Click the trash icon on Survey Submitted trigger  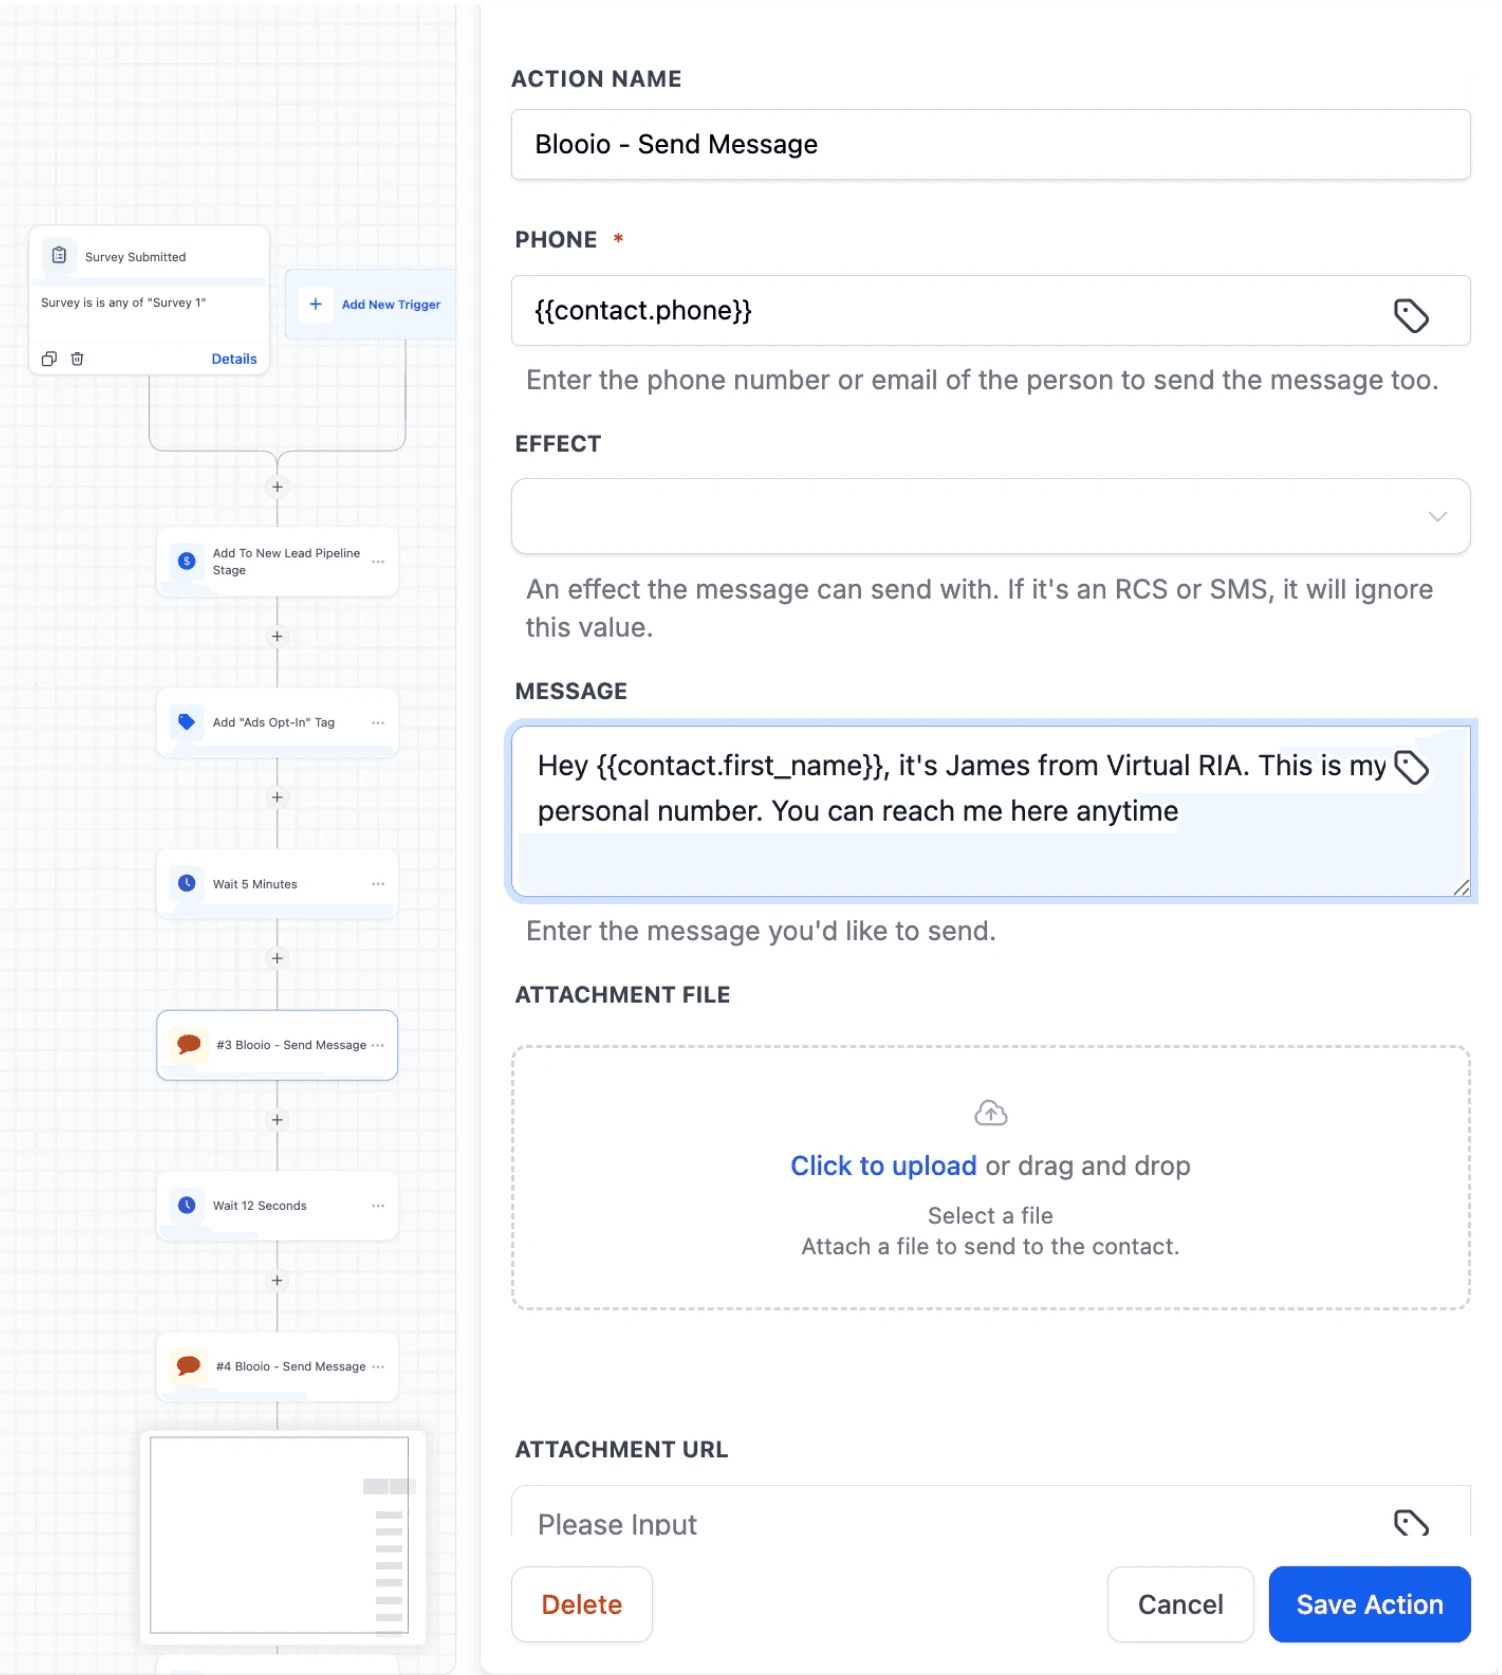pos(78,358)
